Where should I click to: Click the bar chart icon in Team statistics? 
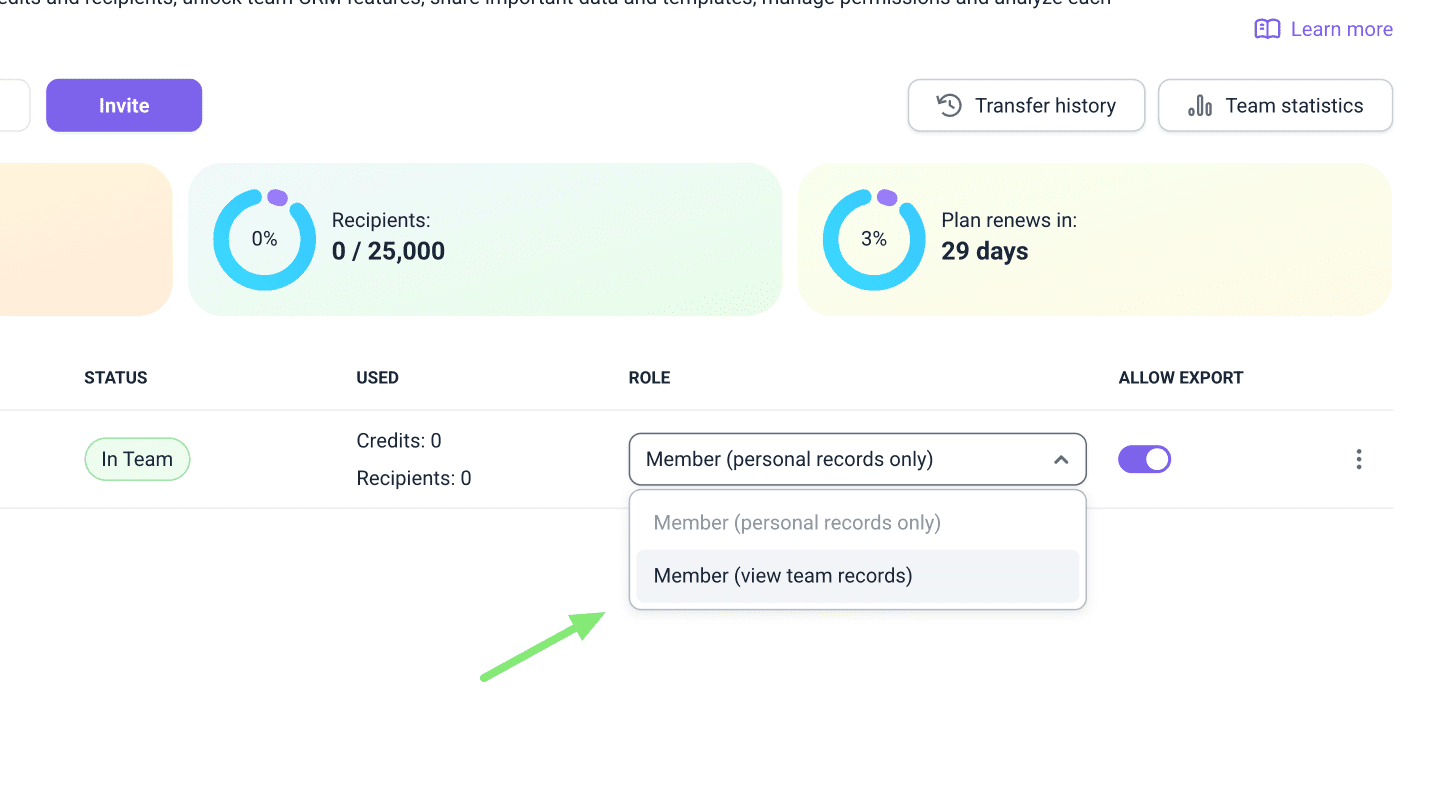point(1199,105)
